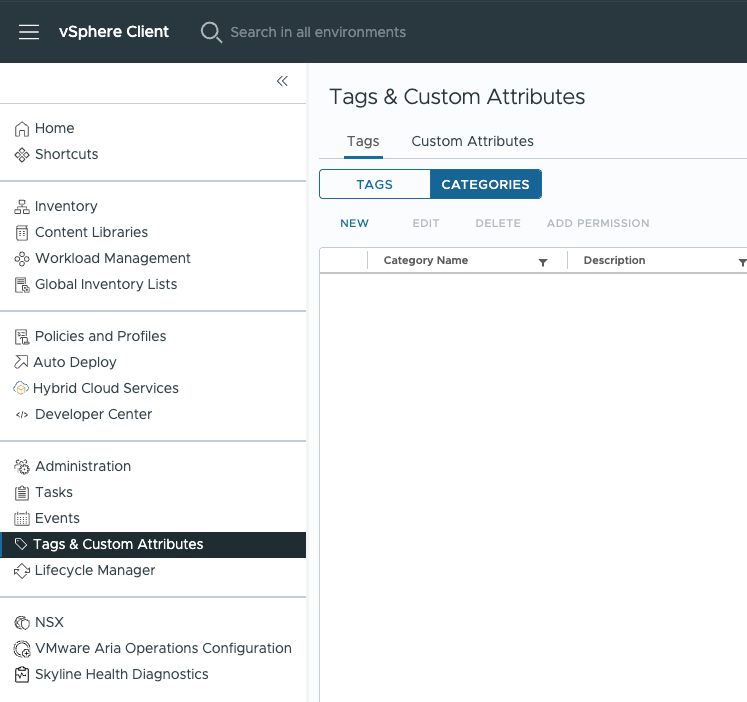Image resolution: width=747 pixels, height=702 pixels.
Task: Switch view to TAGS toggle
Action: [375, 185]
